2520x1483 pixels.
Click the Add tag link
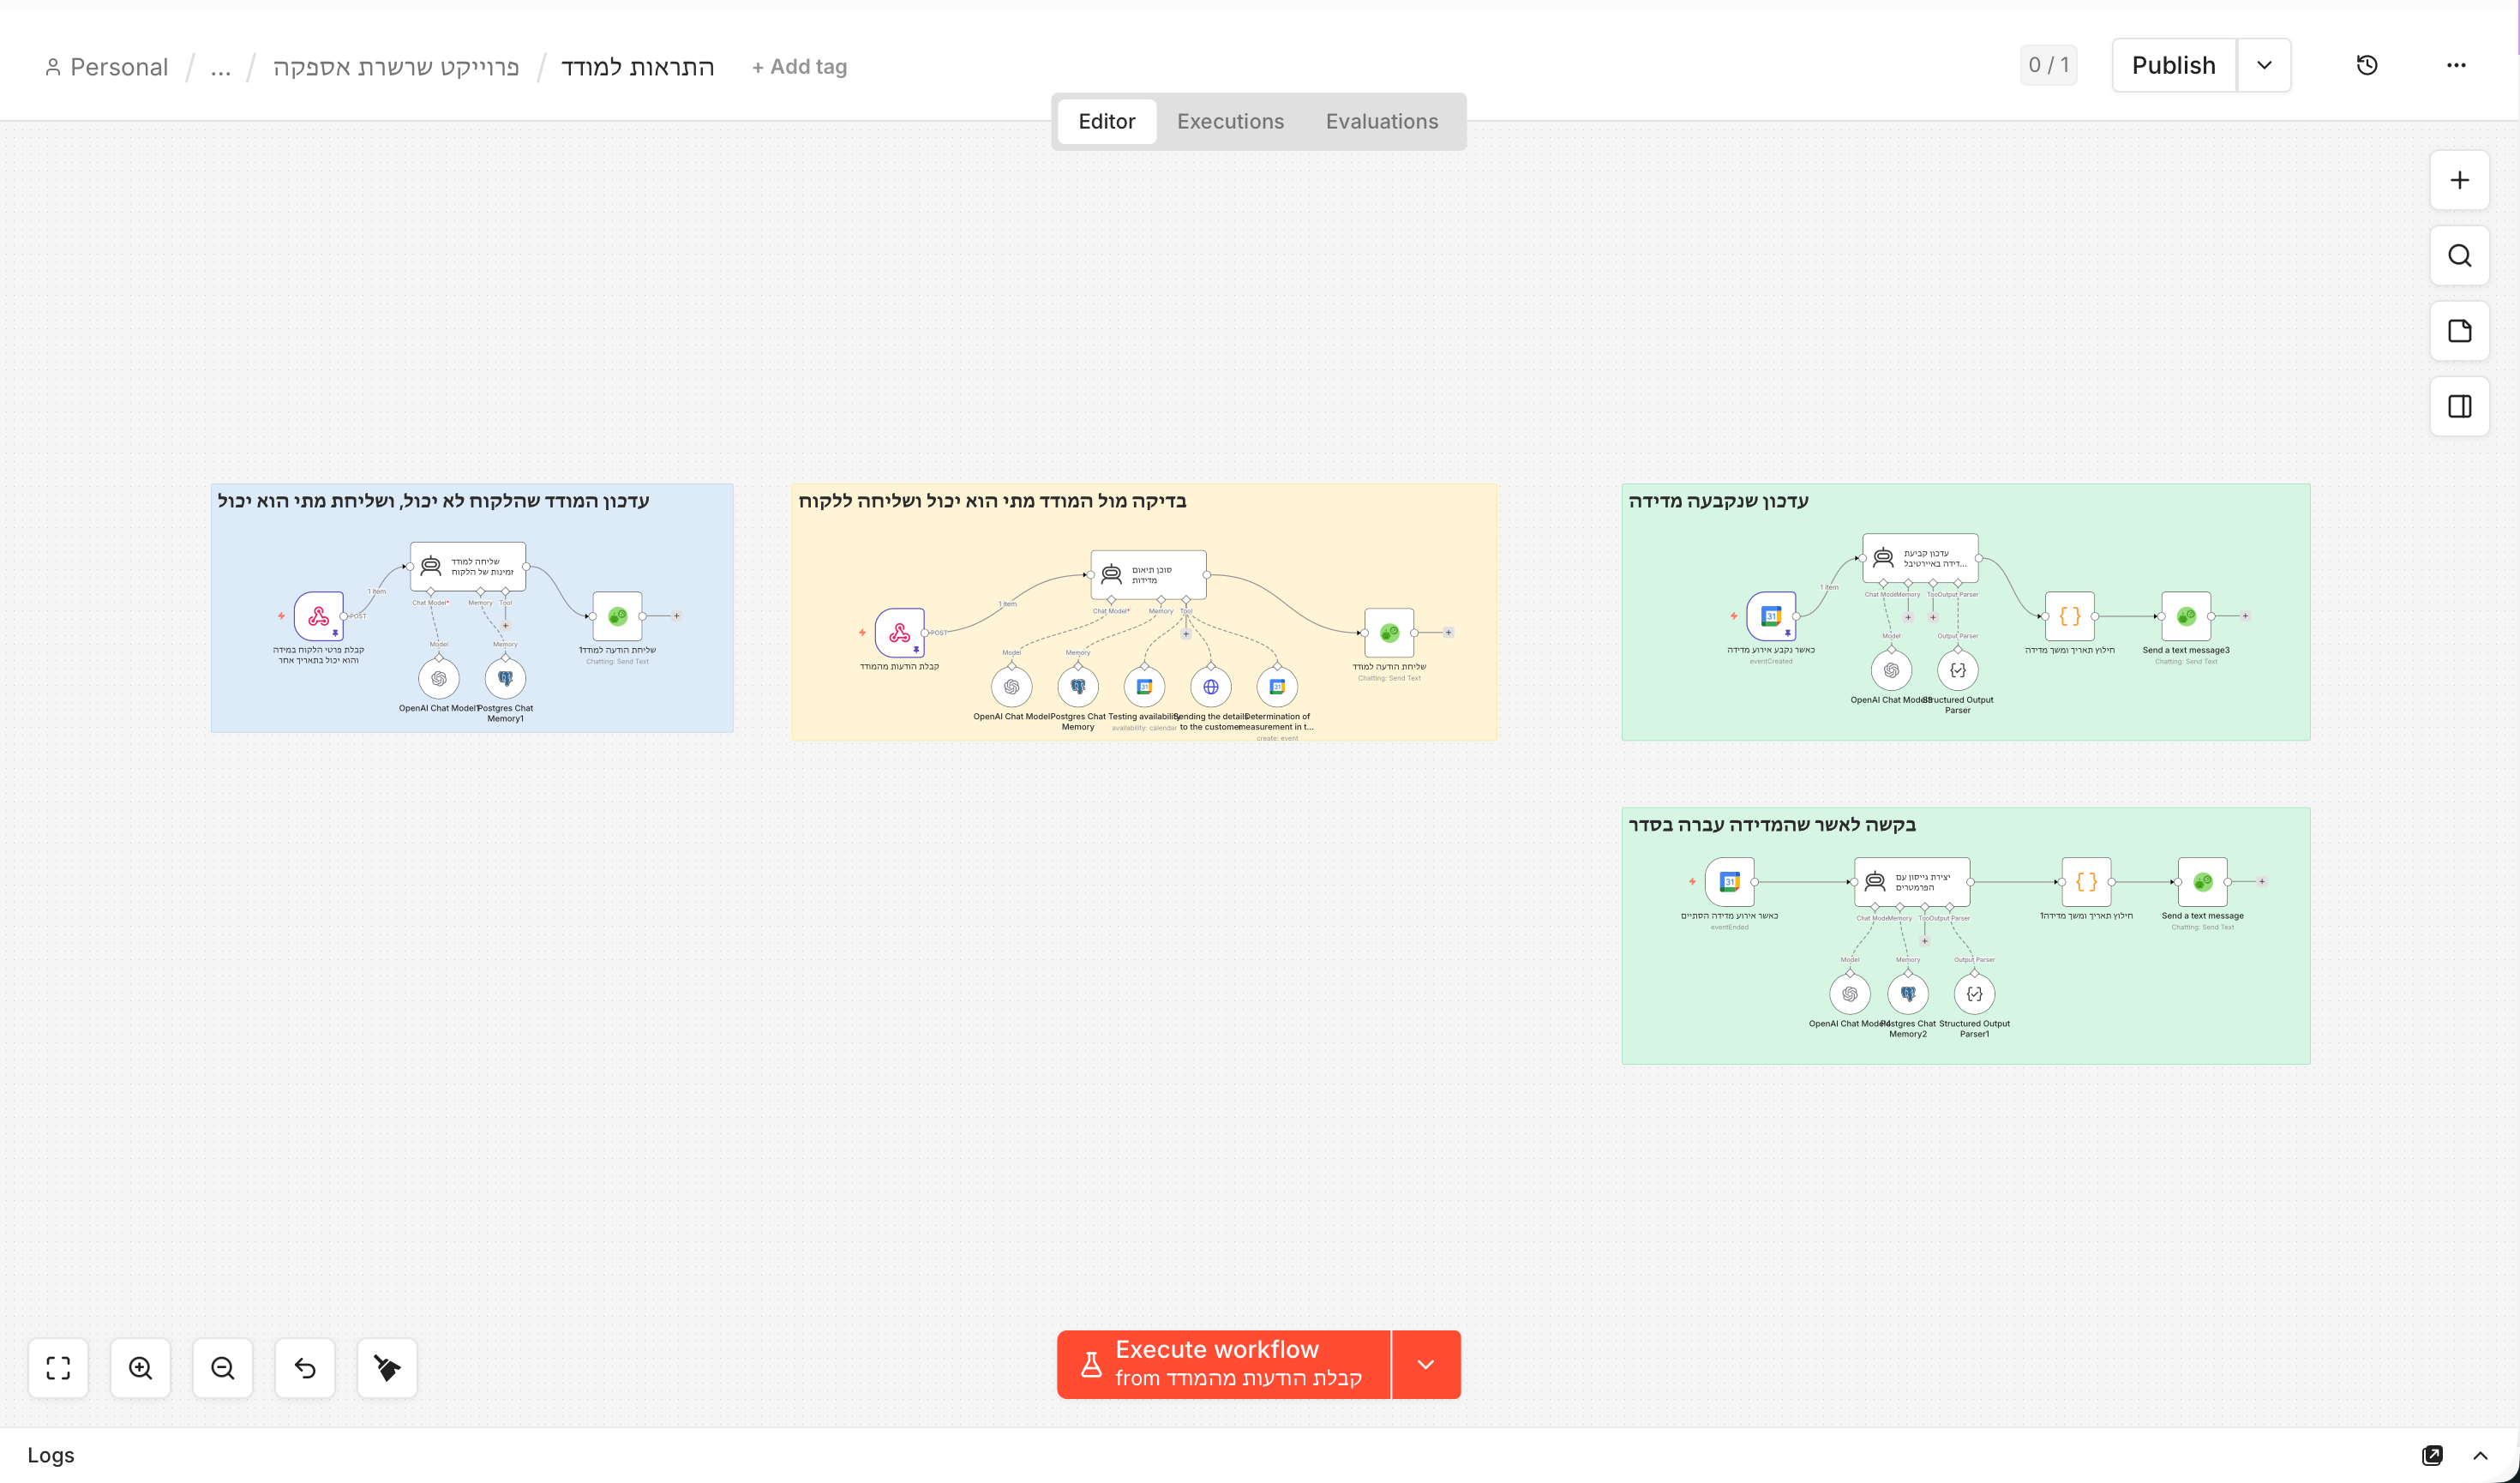[x=799, y=67]
